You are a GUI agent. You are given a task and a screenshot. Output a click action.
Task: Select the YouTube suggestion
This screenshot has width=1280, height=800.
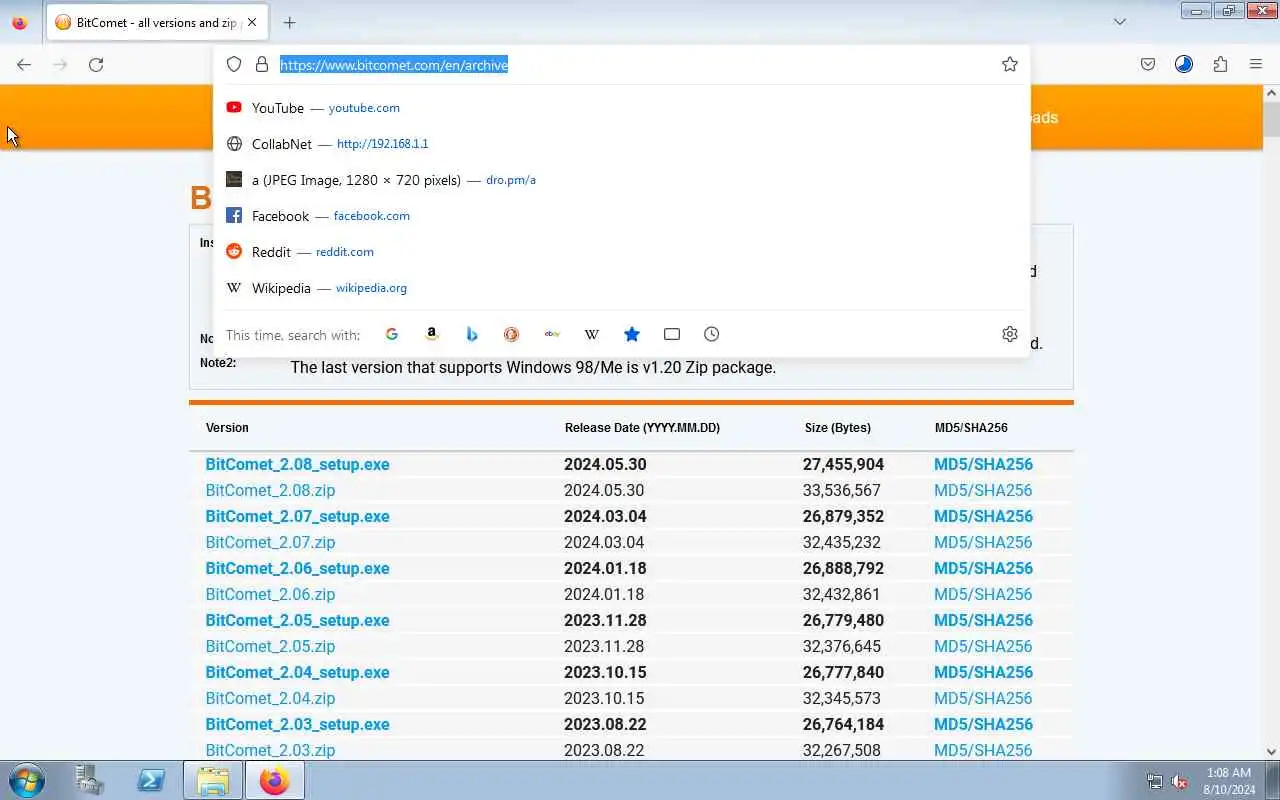pyautogui.click(x=621, y=108)
